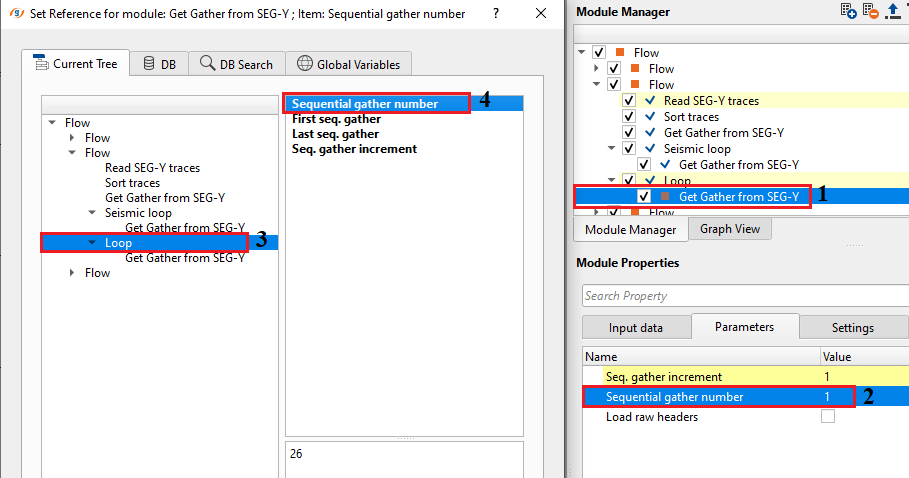
Task: Click the Load raw headers parameter name
Action: point(652,417)
